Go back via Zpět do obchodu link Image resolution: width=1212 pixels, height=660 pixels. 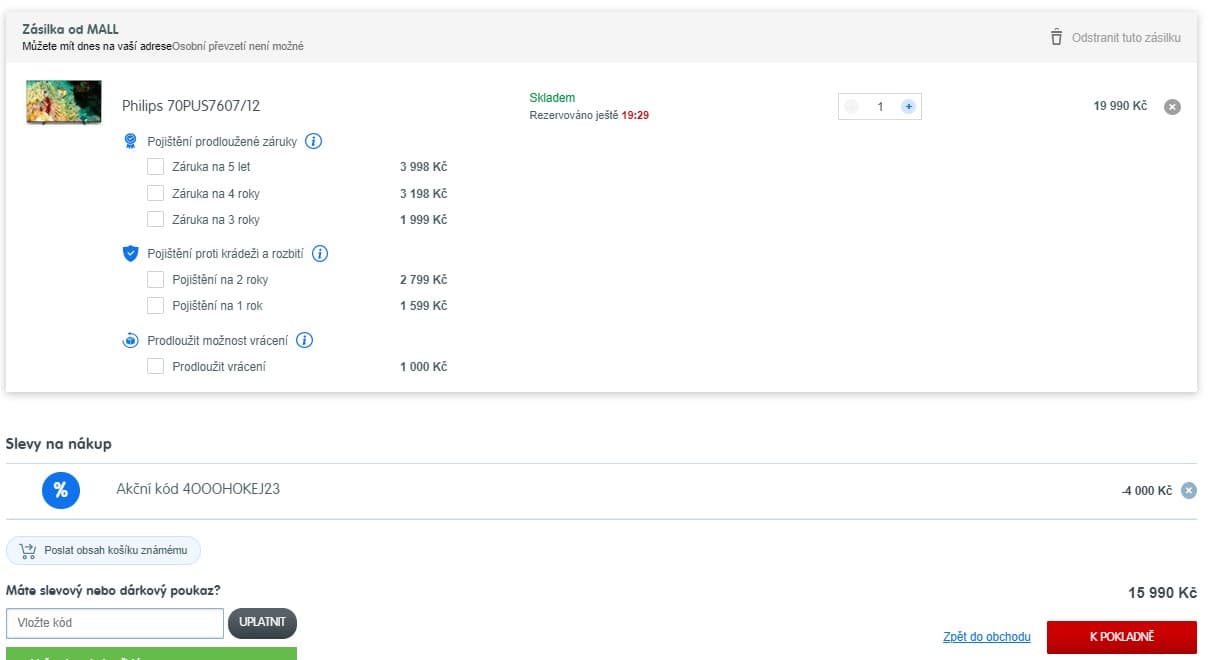coord(987,637)
